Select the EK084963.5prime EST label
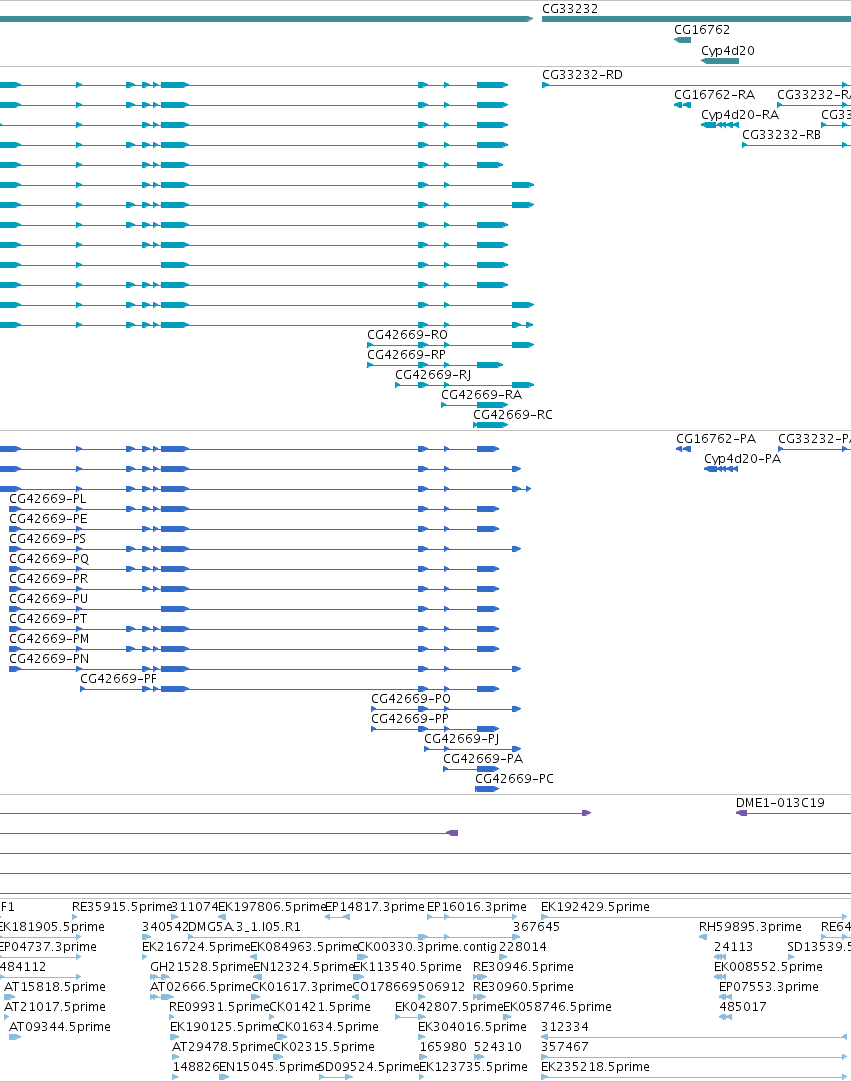Image resolution: width=851 pixels, height=1082 pixels. tap(304, 947)
